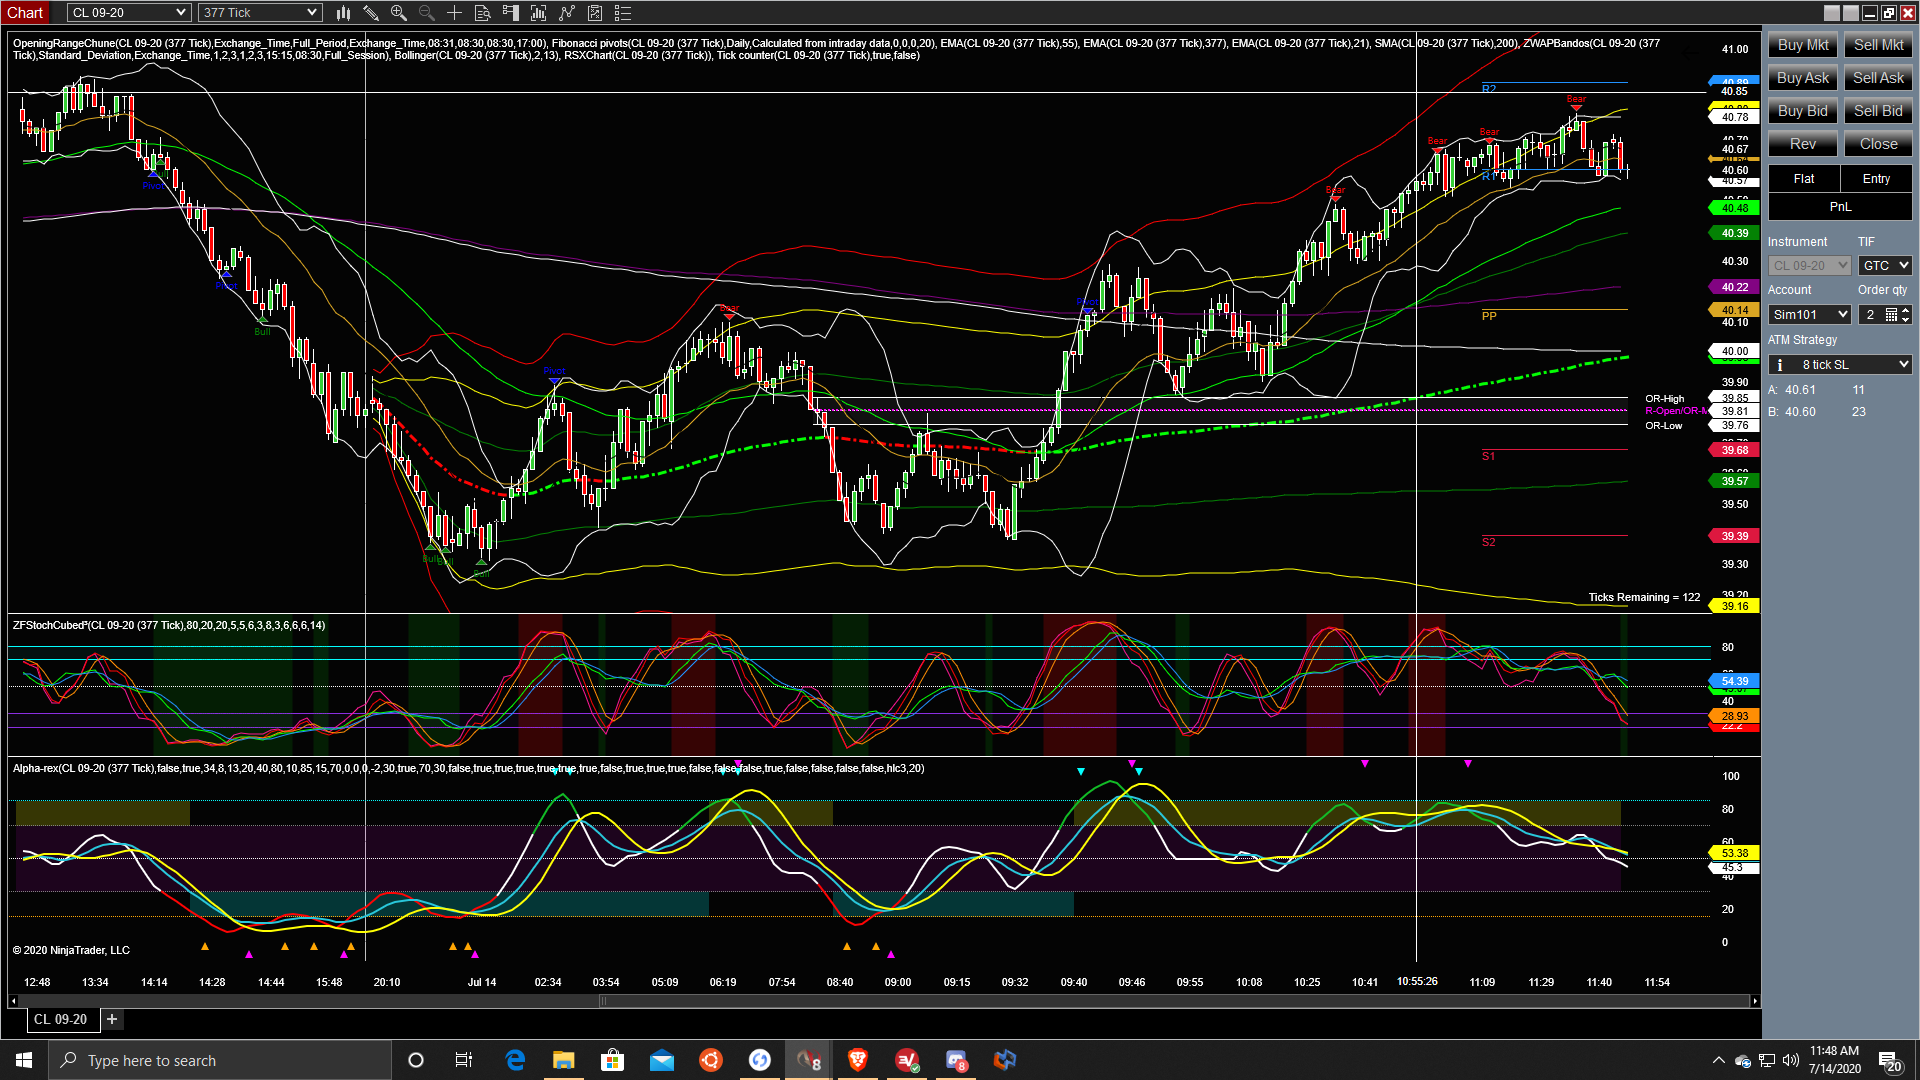This screenshot has height=1080, width=1920.
Task: Select the drawing tools pencil icon
Action: coord(371,13)
